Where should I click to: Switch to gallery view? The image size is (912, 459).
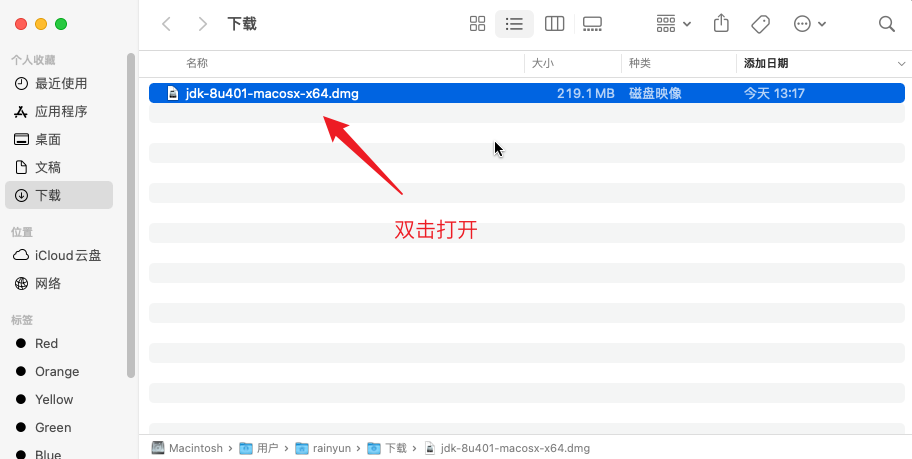click(592, 24)
